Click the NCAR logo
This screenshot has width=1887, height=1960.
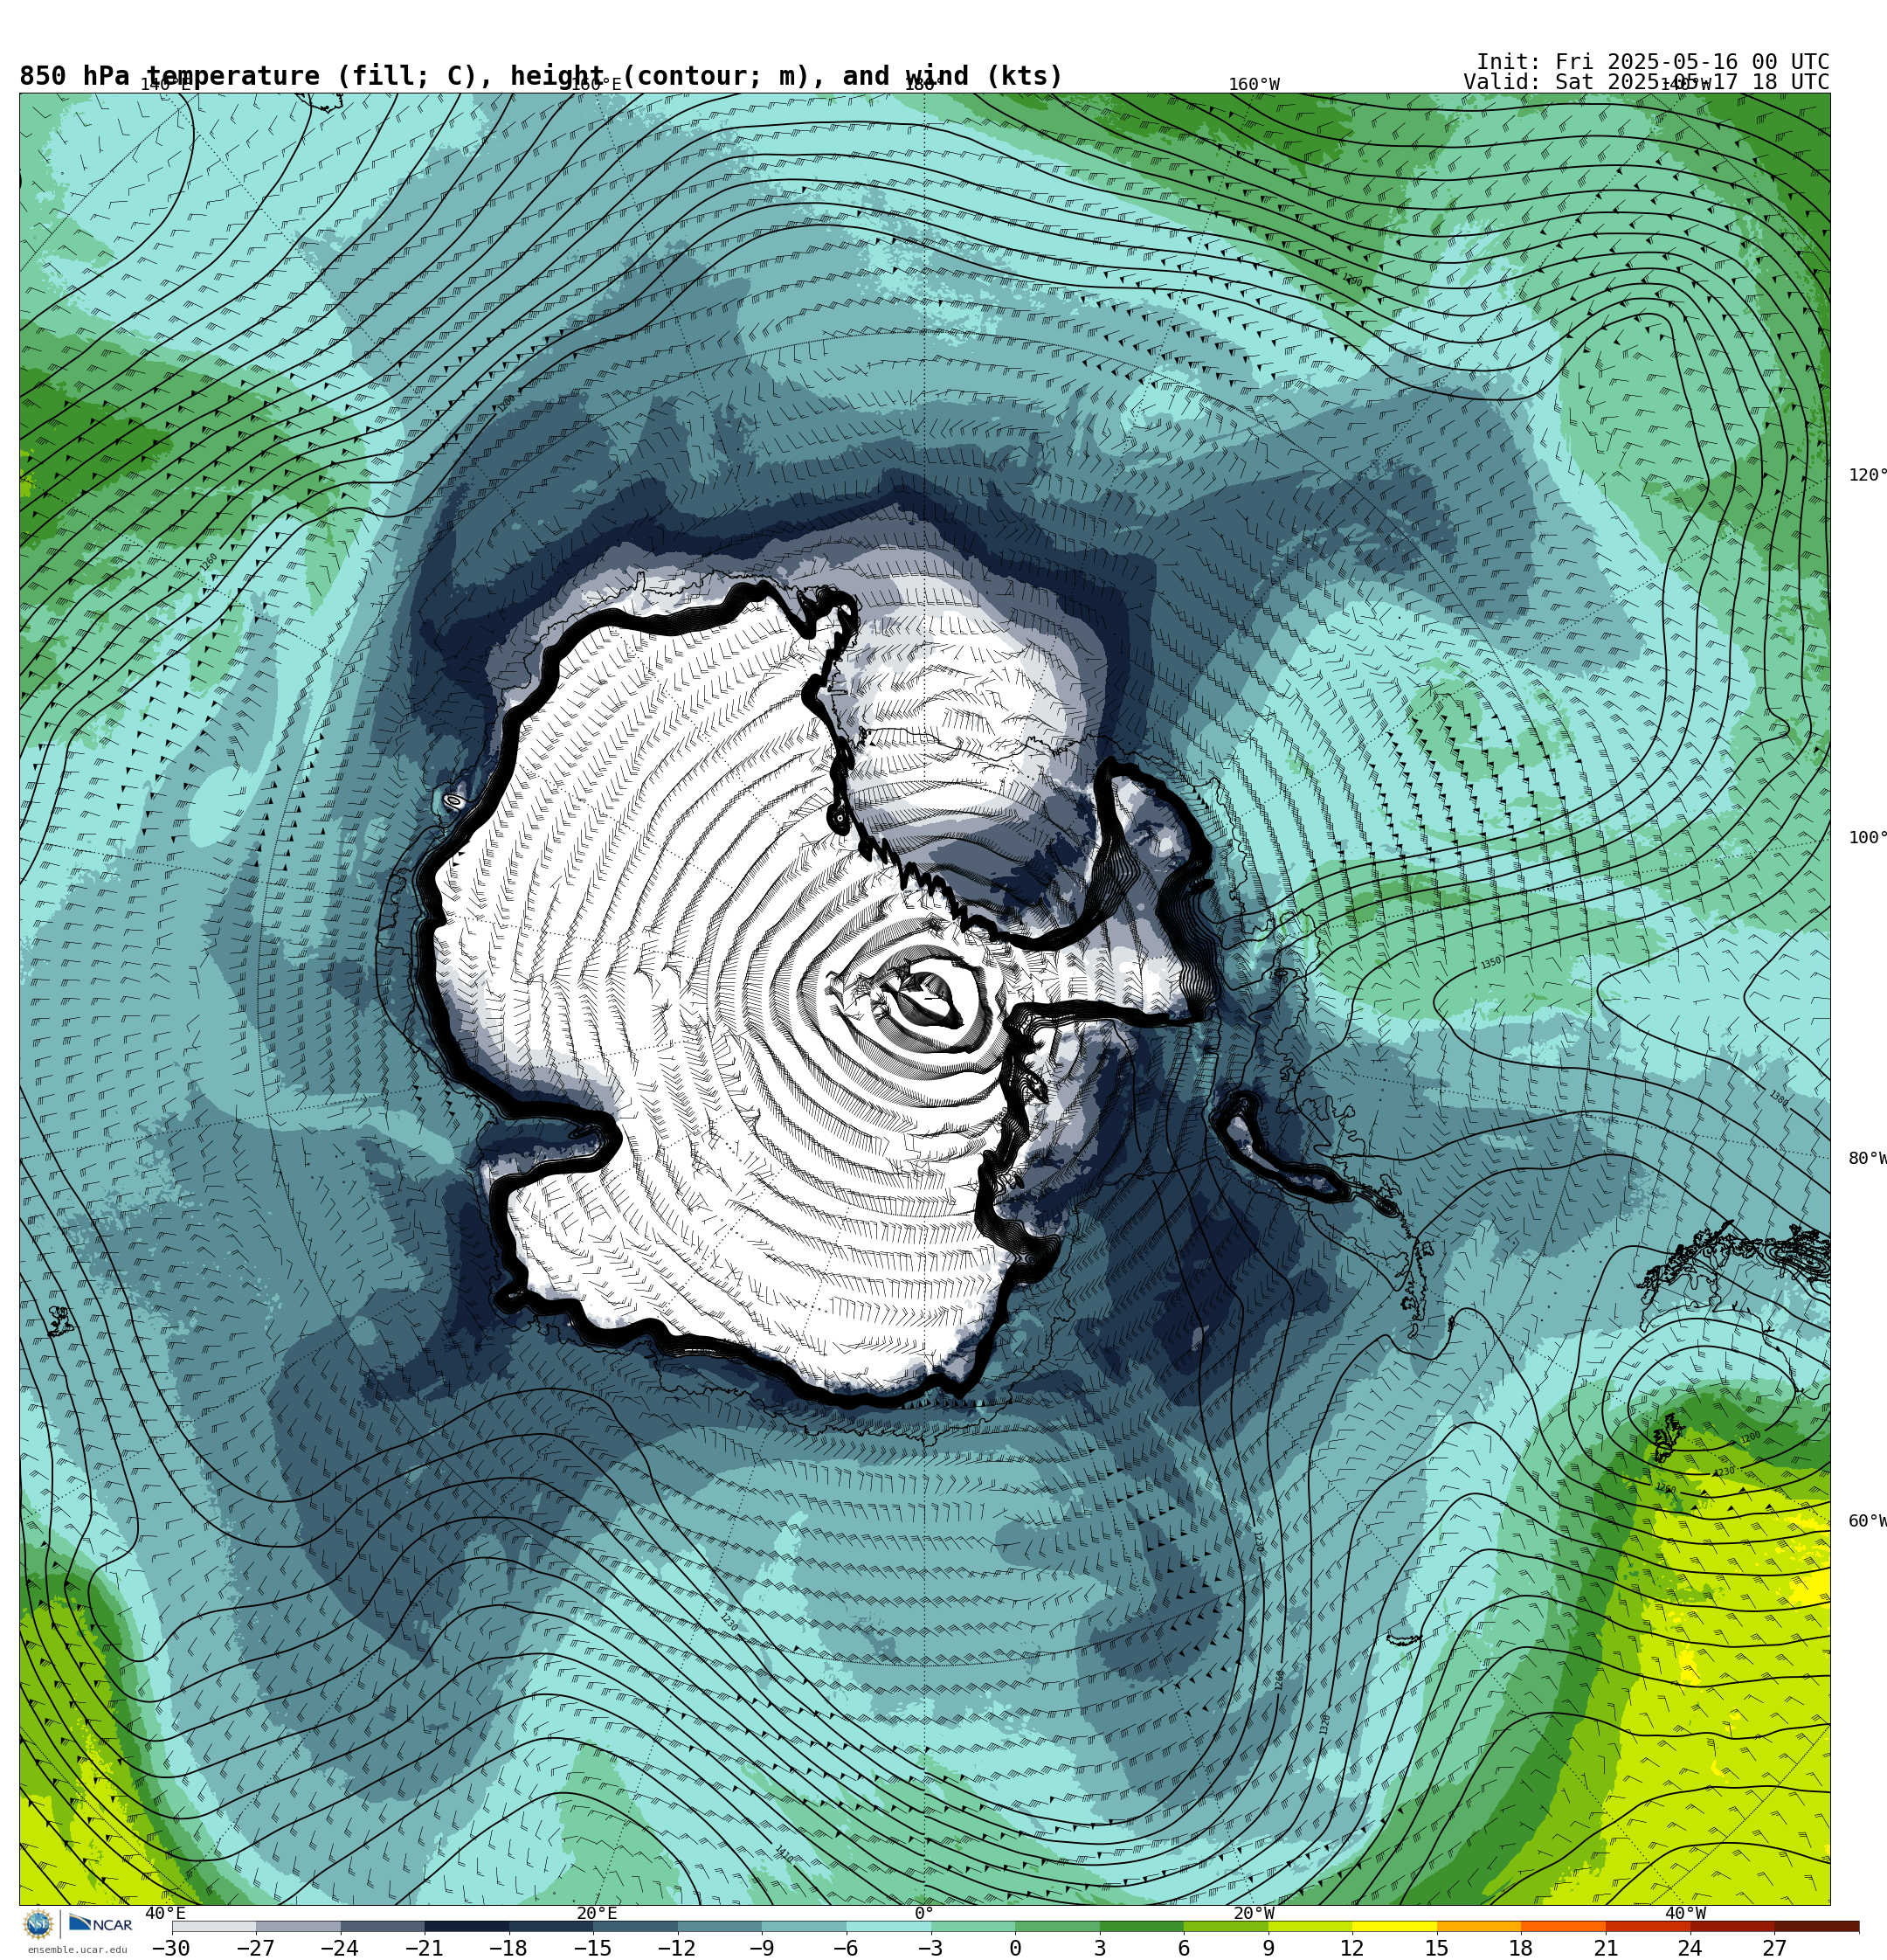(x=101, y=1923)
